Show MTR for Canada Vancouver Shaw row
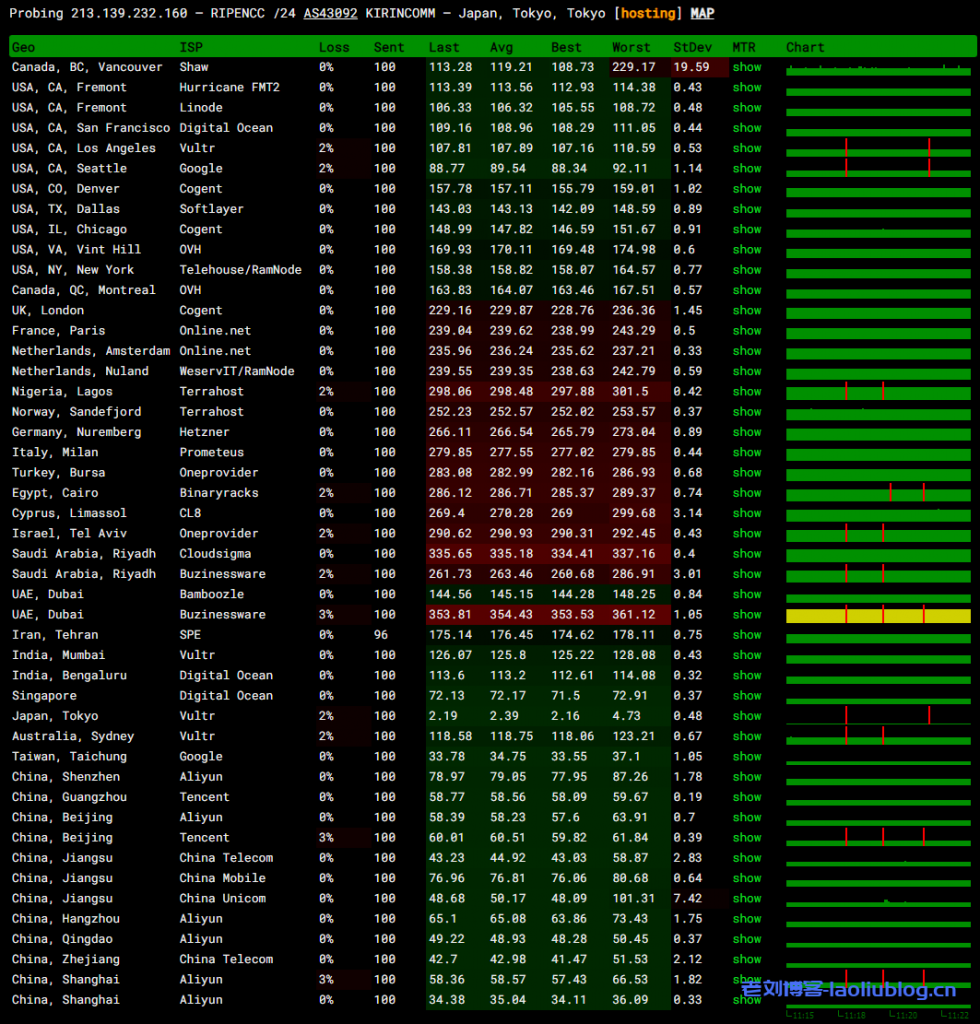 click(746, 67)
